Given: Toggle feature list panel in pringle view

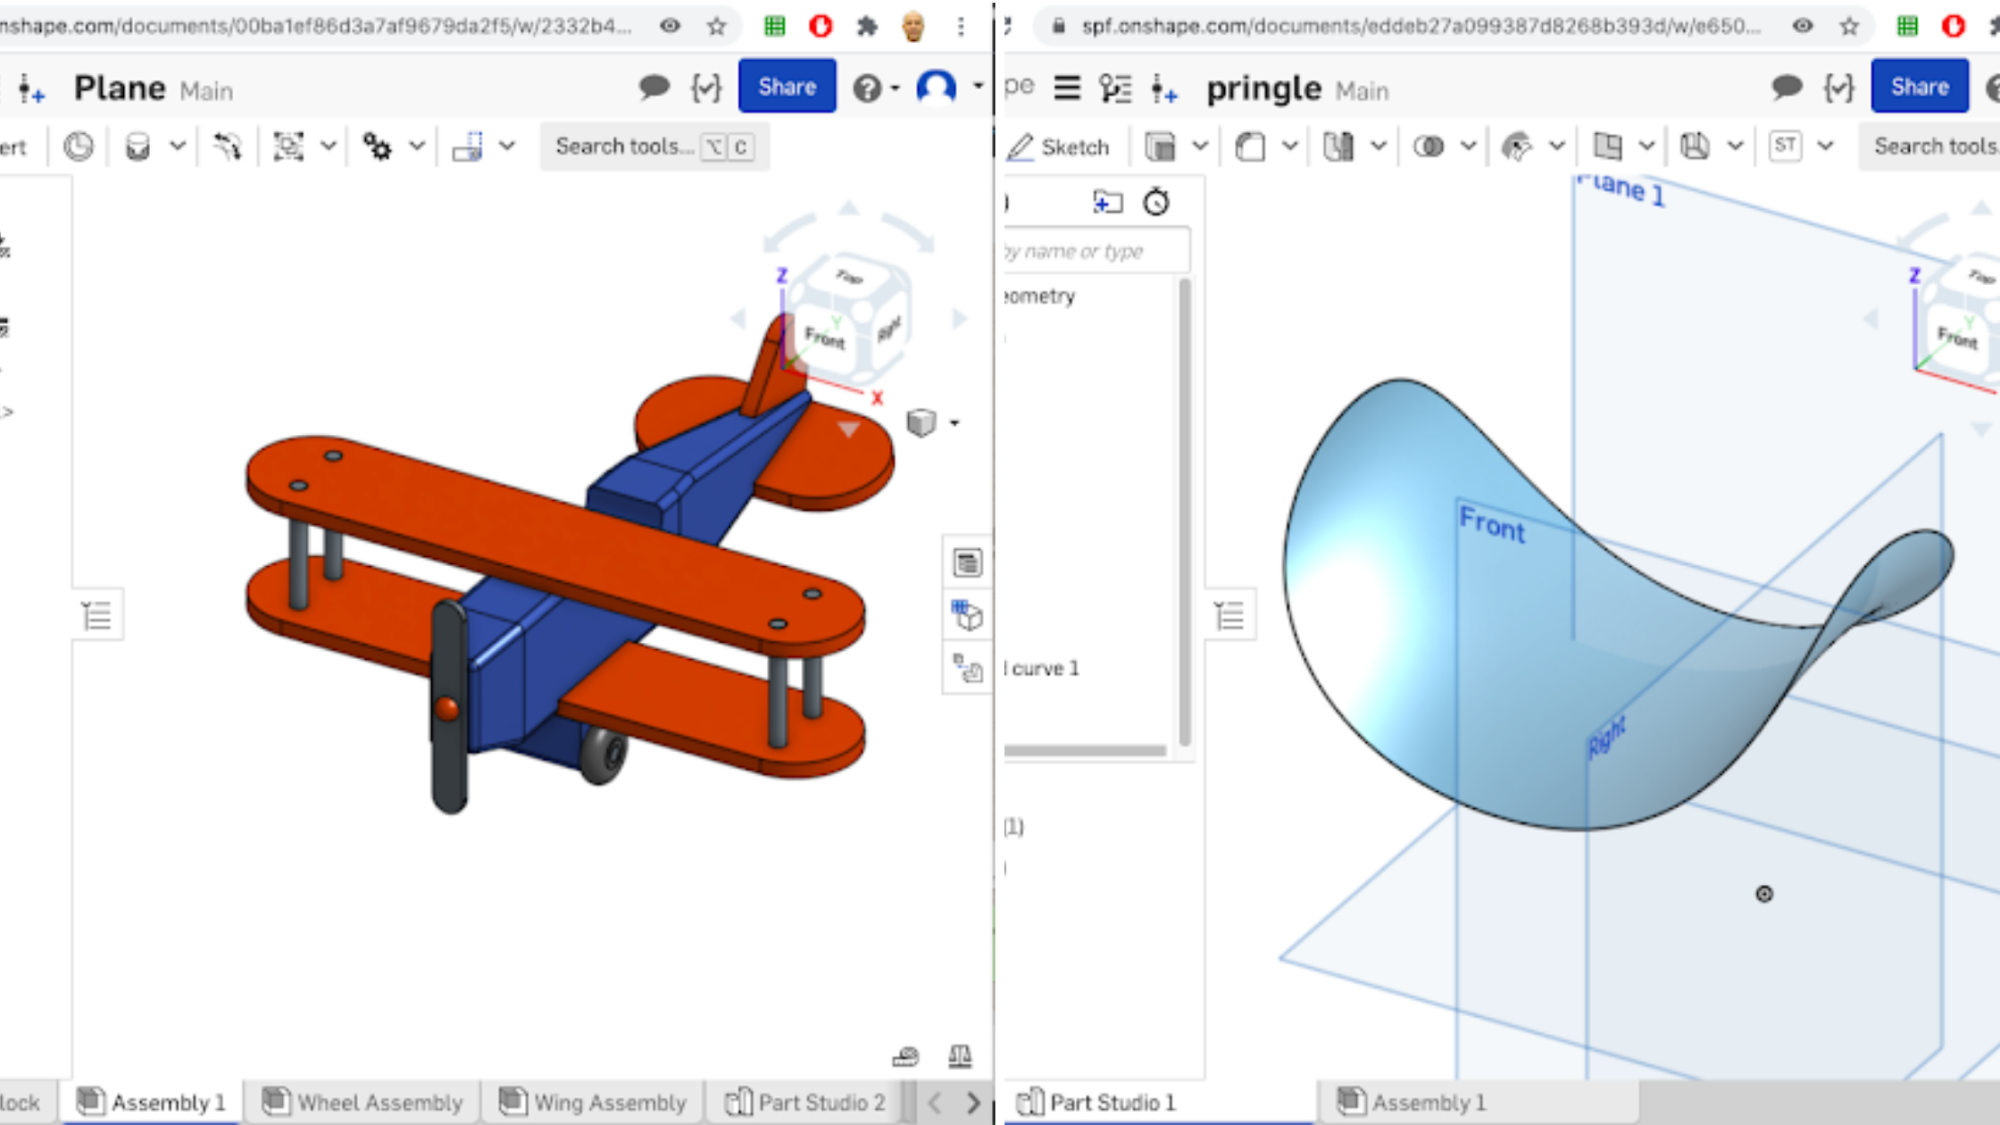Looking at the screenshot, I should [1229, 615].
